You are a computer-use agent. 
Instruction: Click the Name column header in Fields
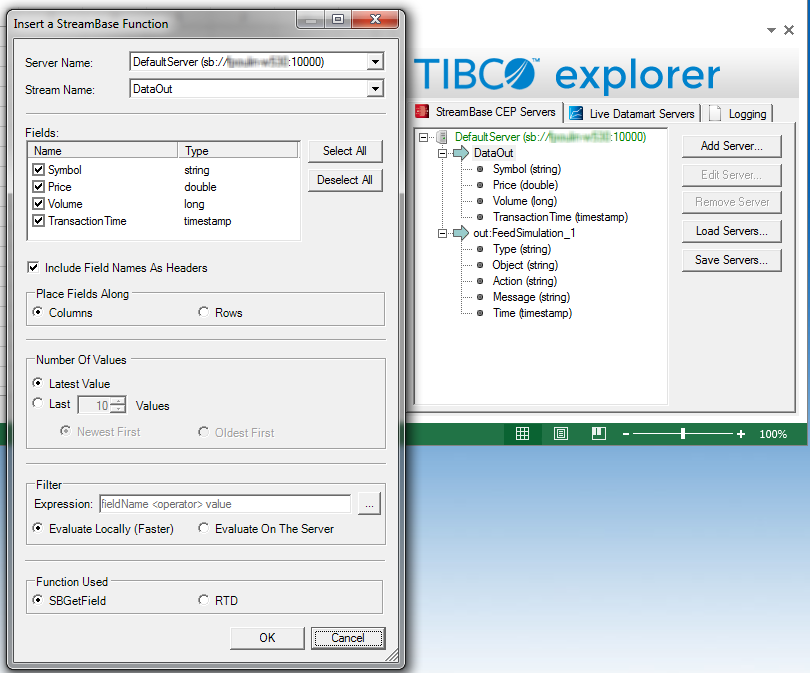103,151
